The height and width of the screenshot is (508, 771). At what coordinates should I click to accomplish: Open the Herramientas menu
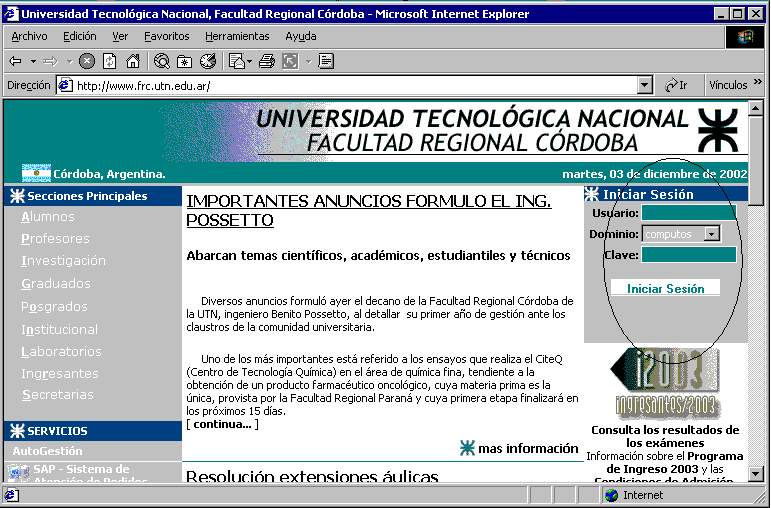tap(237, 36)
